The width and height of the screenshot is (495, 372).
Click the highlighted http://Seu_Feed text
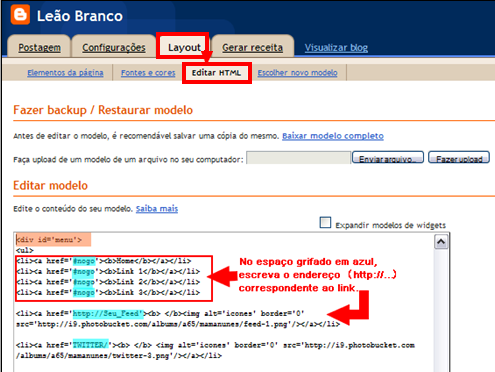click(x=108, y=314)
